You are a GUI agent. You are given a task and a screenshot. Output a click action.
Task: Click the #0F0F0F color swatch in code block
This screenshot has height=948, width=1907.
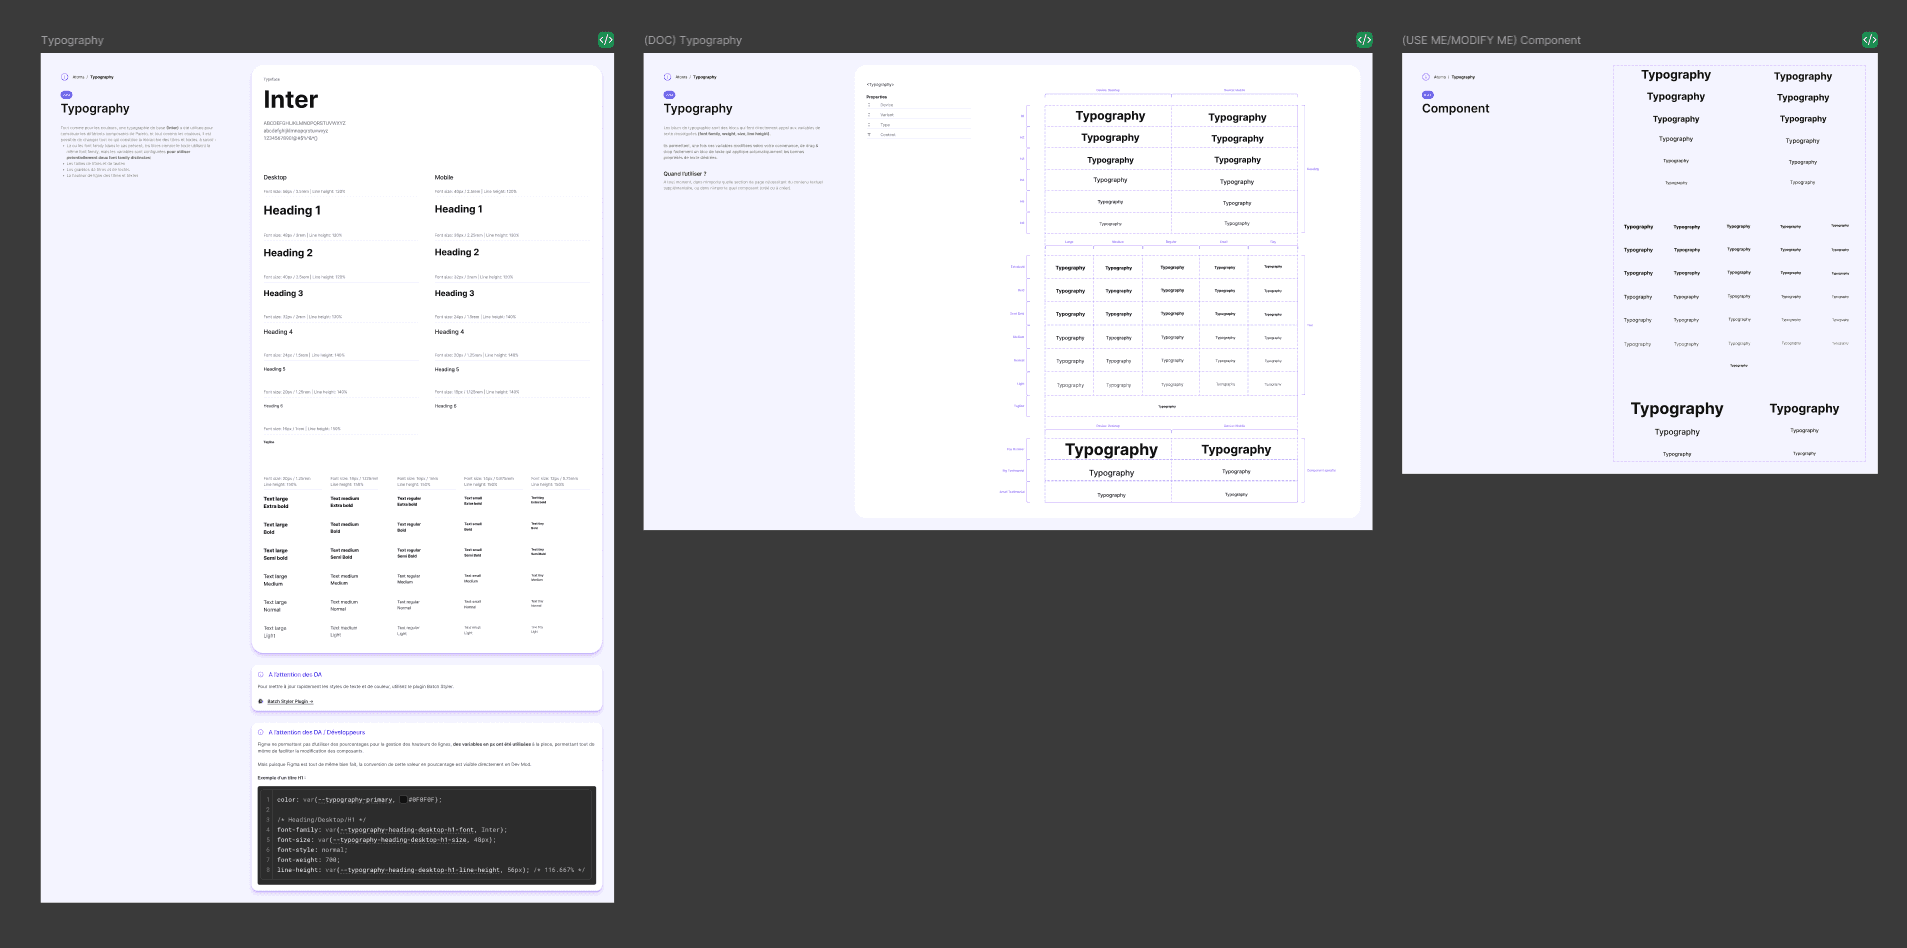coord(403,800)
